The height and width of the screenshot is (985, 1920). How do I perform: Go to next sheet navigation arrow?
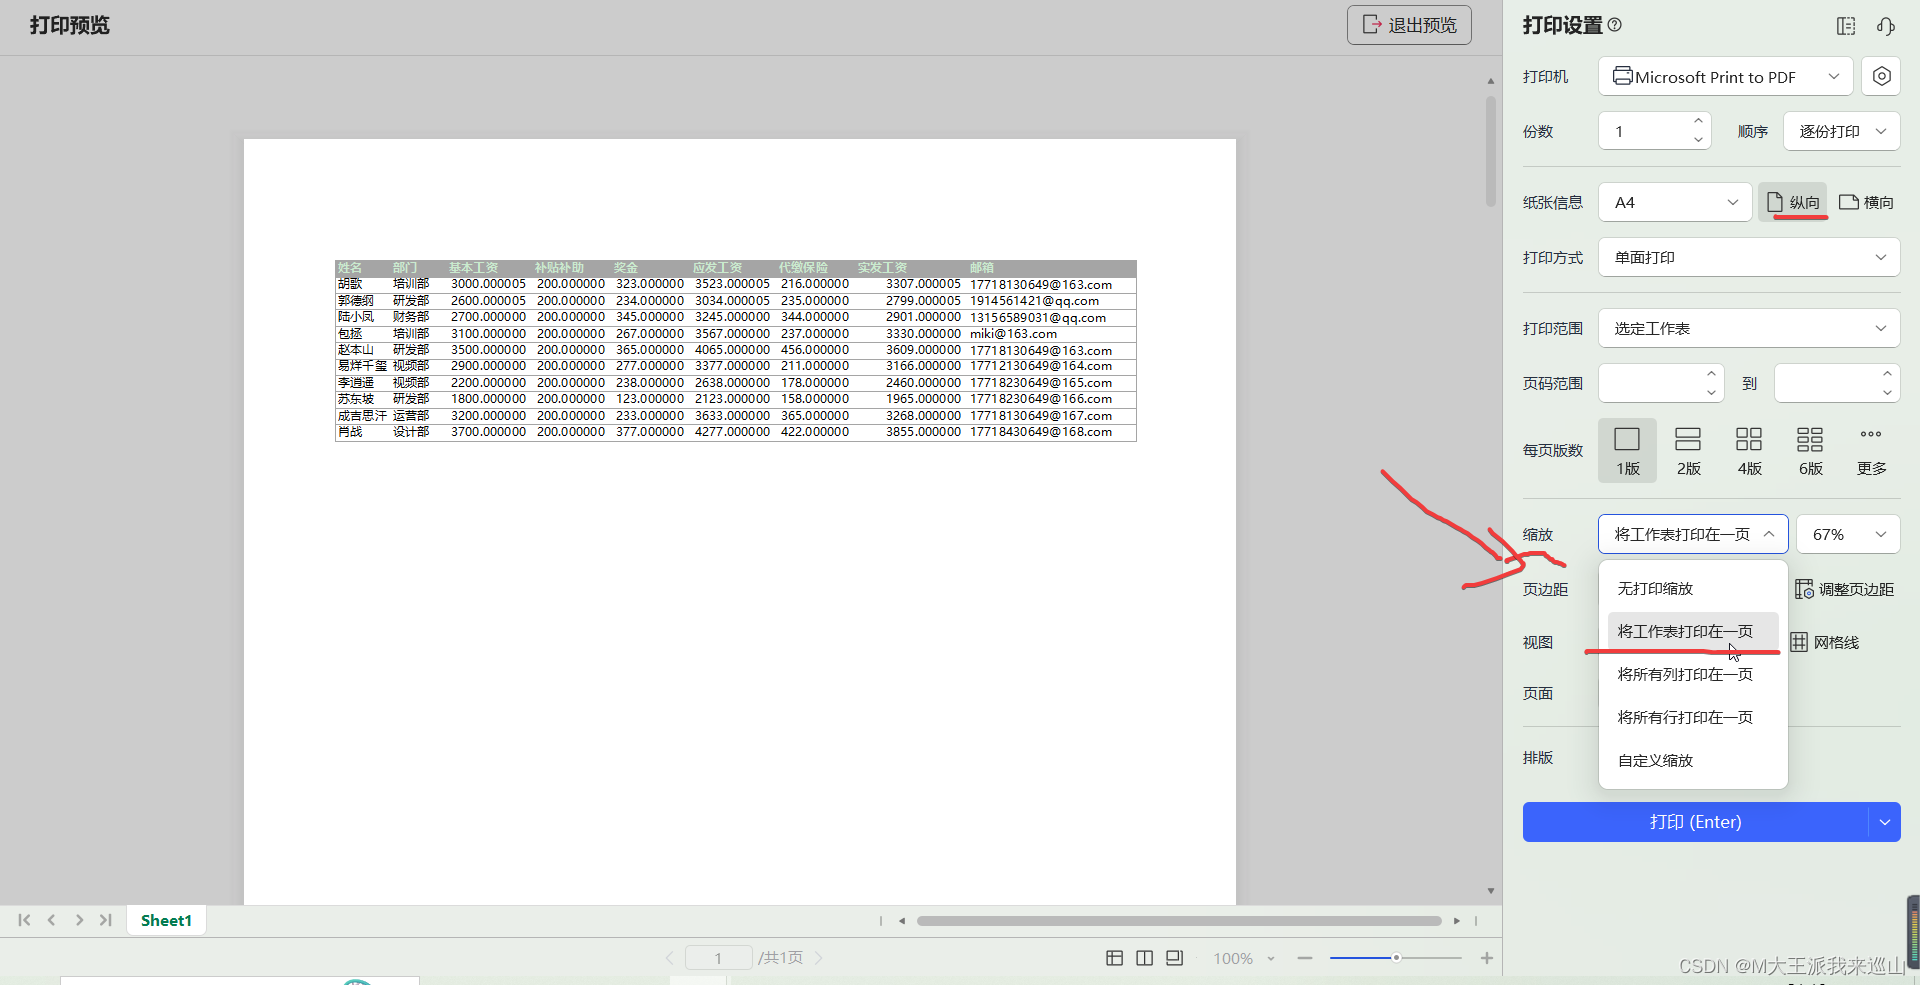coord(79,920)
